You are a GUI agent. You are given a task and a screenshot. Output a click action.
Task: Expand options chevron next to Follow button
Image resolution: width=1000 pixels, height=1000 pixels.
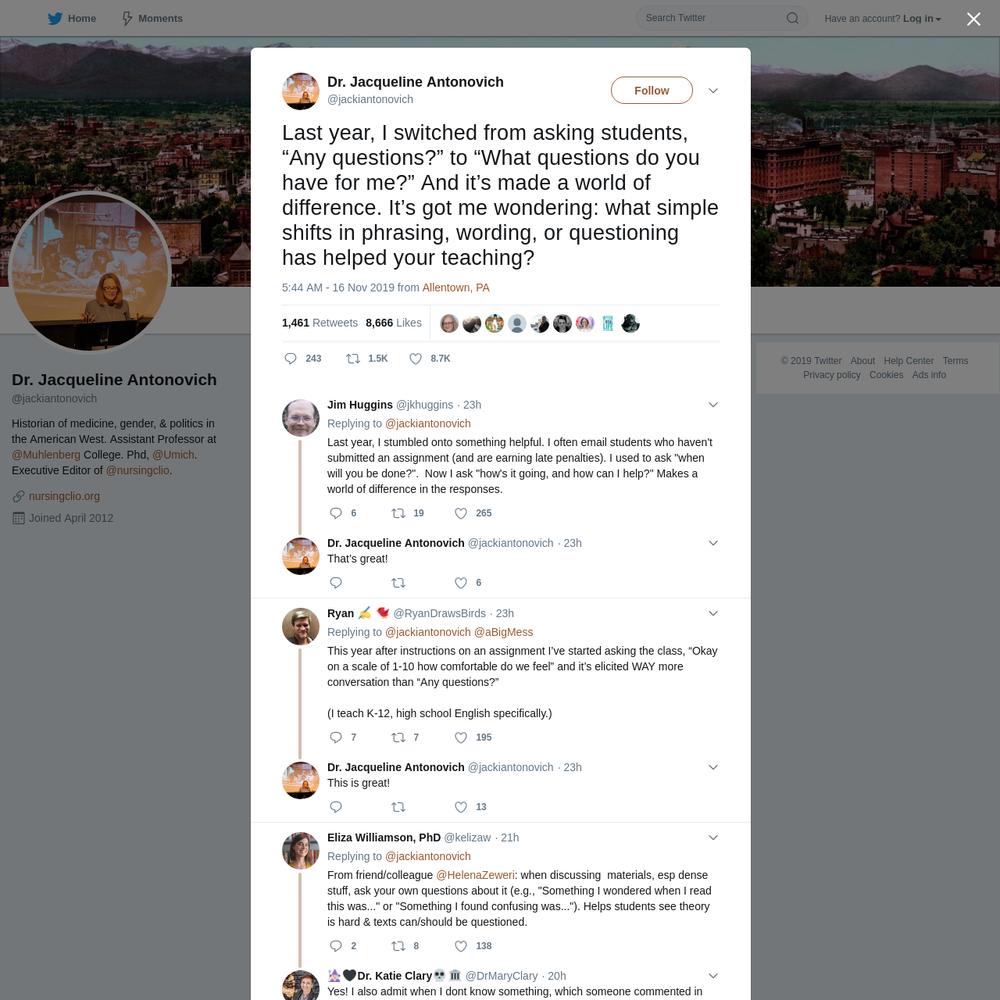click(x=713, y=91)
